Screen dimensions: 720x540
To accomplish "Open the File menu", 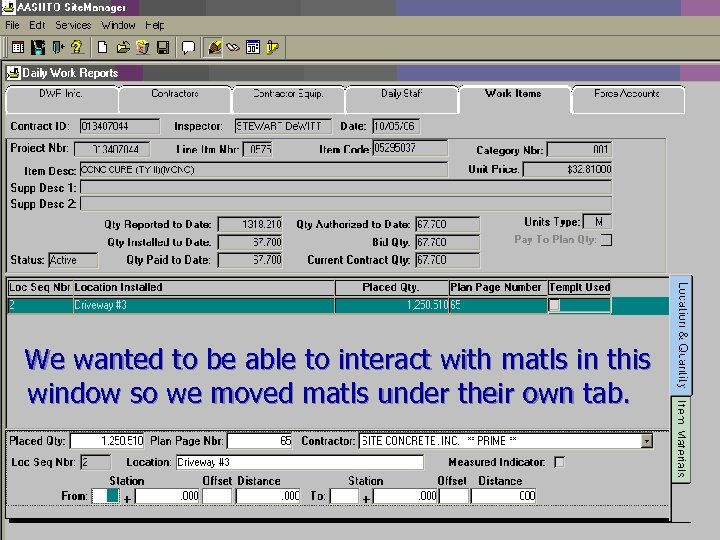I will pos(12,25).
